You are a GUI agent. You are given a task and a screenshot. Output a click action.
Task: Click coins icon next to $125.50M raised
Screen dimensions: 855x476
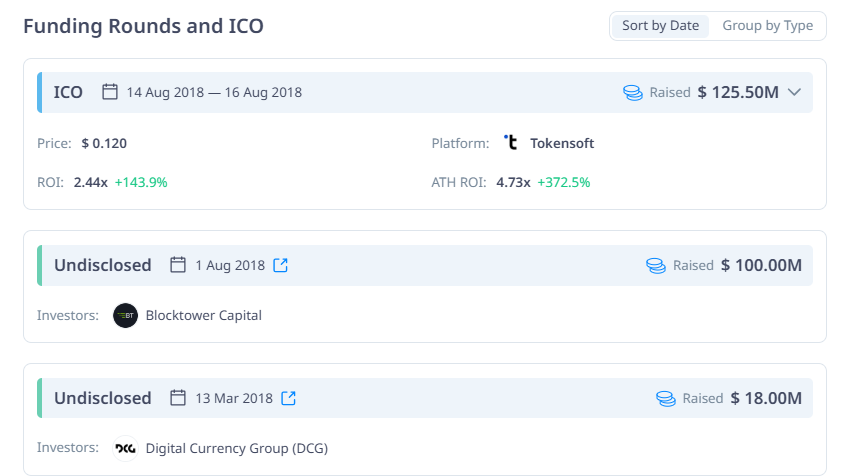tap(633, 92)
